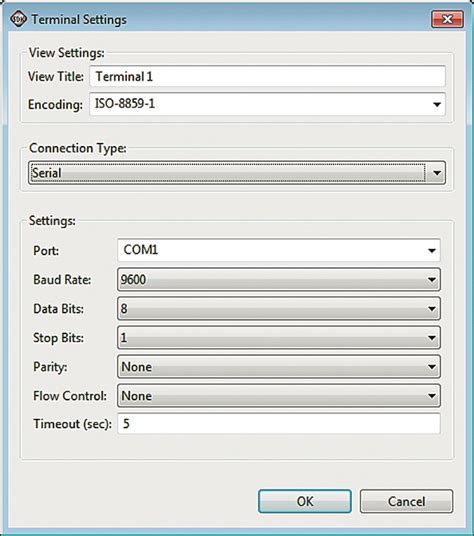
Task: Open the Baud Rate 9600 dropdown
Action: 279,280
